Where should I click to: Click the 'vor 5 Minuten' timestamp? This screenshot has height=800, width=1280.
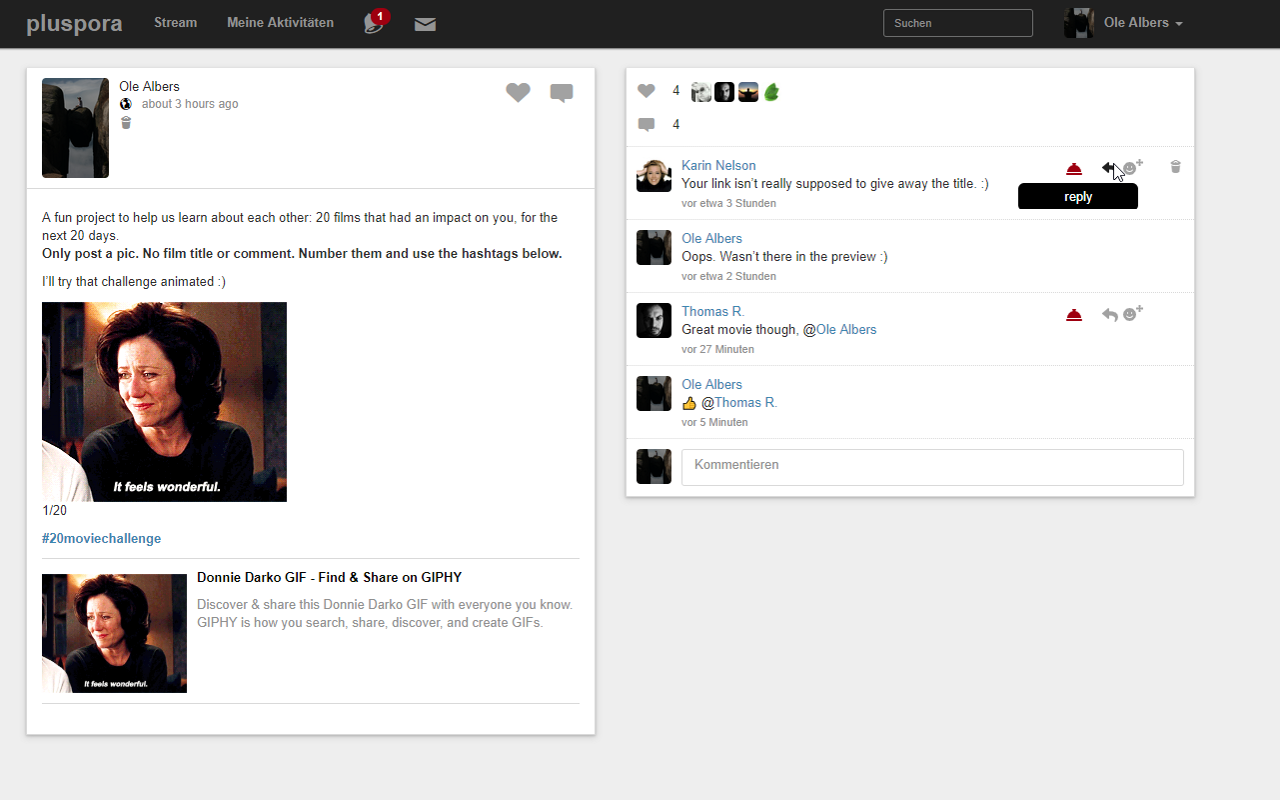click(x=715, y=423)
